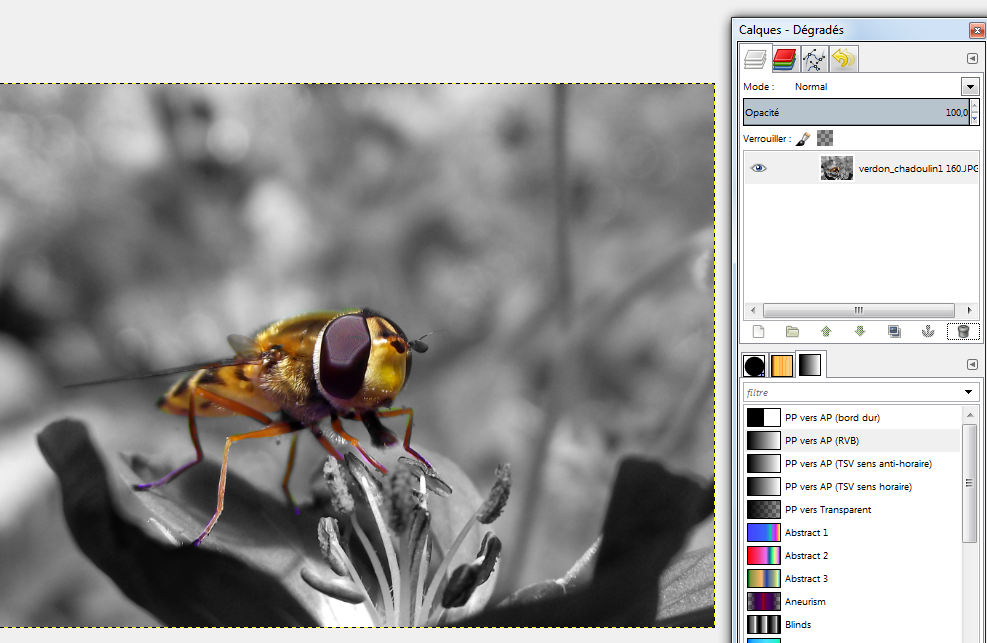Click the gradient list vertical scrollbar
The width and height of the screenshot is (987, 643).
(x=969, y=483)
